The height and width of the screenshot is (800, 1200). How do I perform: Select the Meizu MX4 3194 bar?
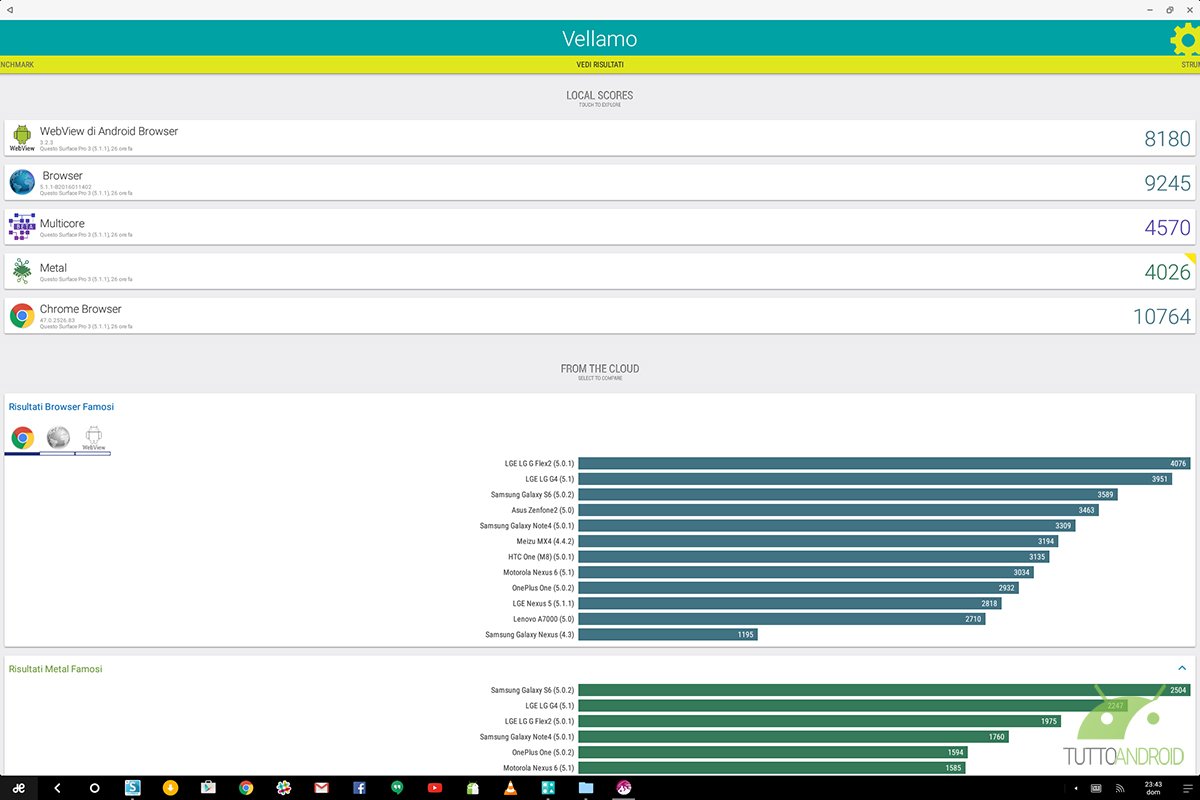pyautogui.click(x=818, y=541)
